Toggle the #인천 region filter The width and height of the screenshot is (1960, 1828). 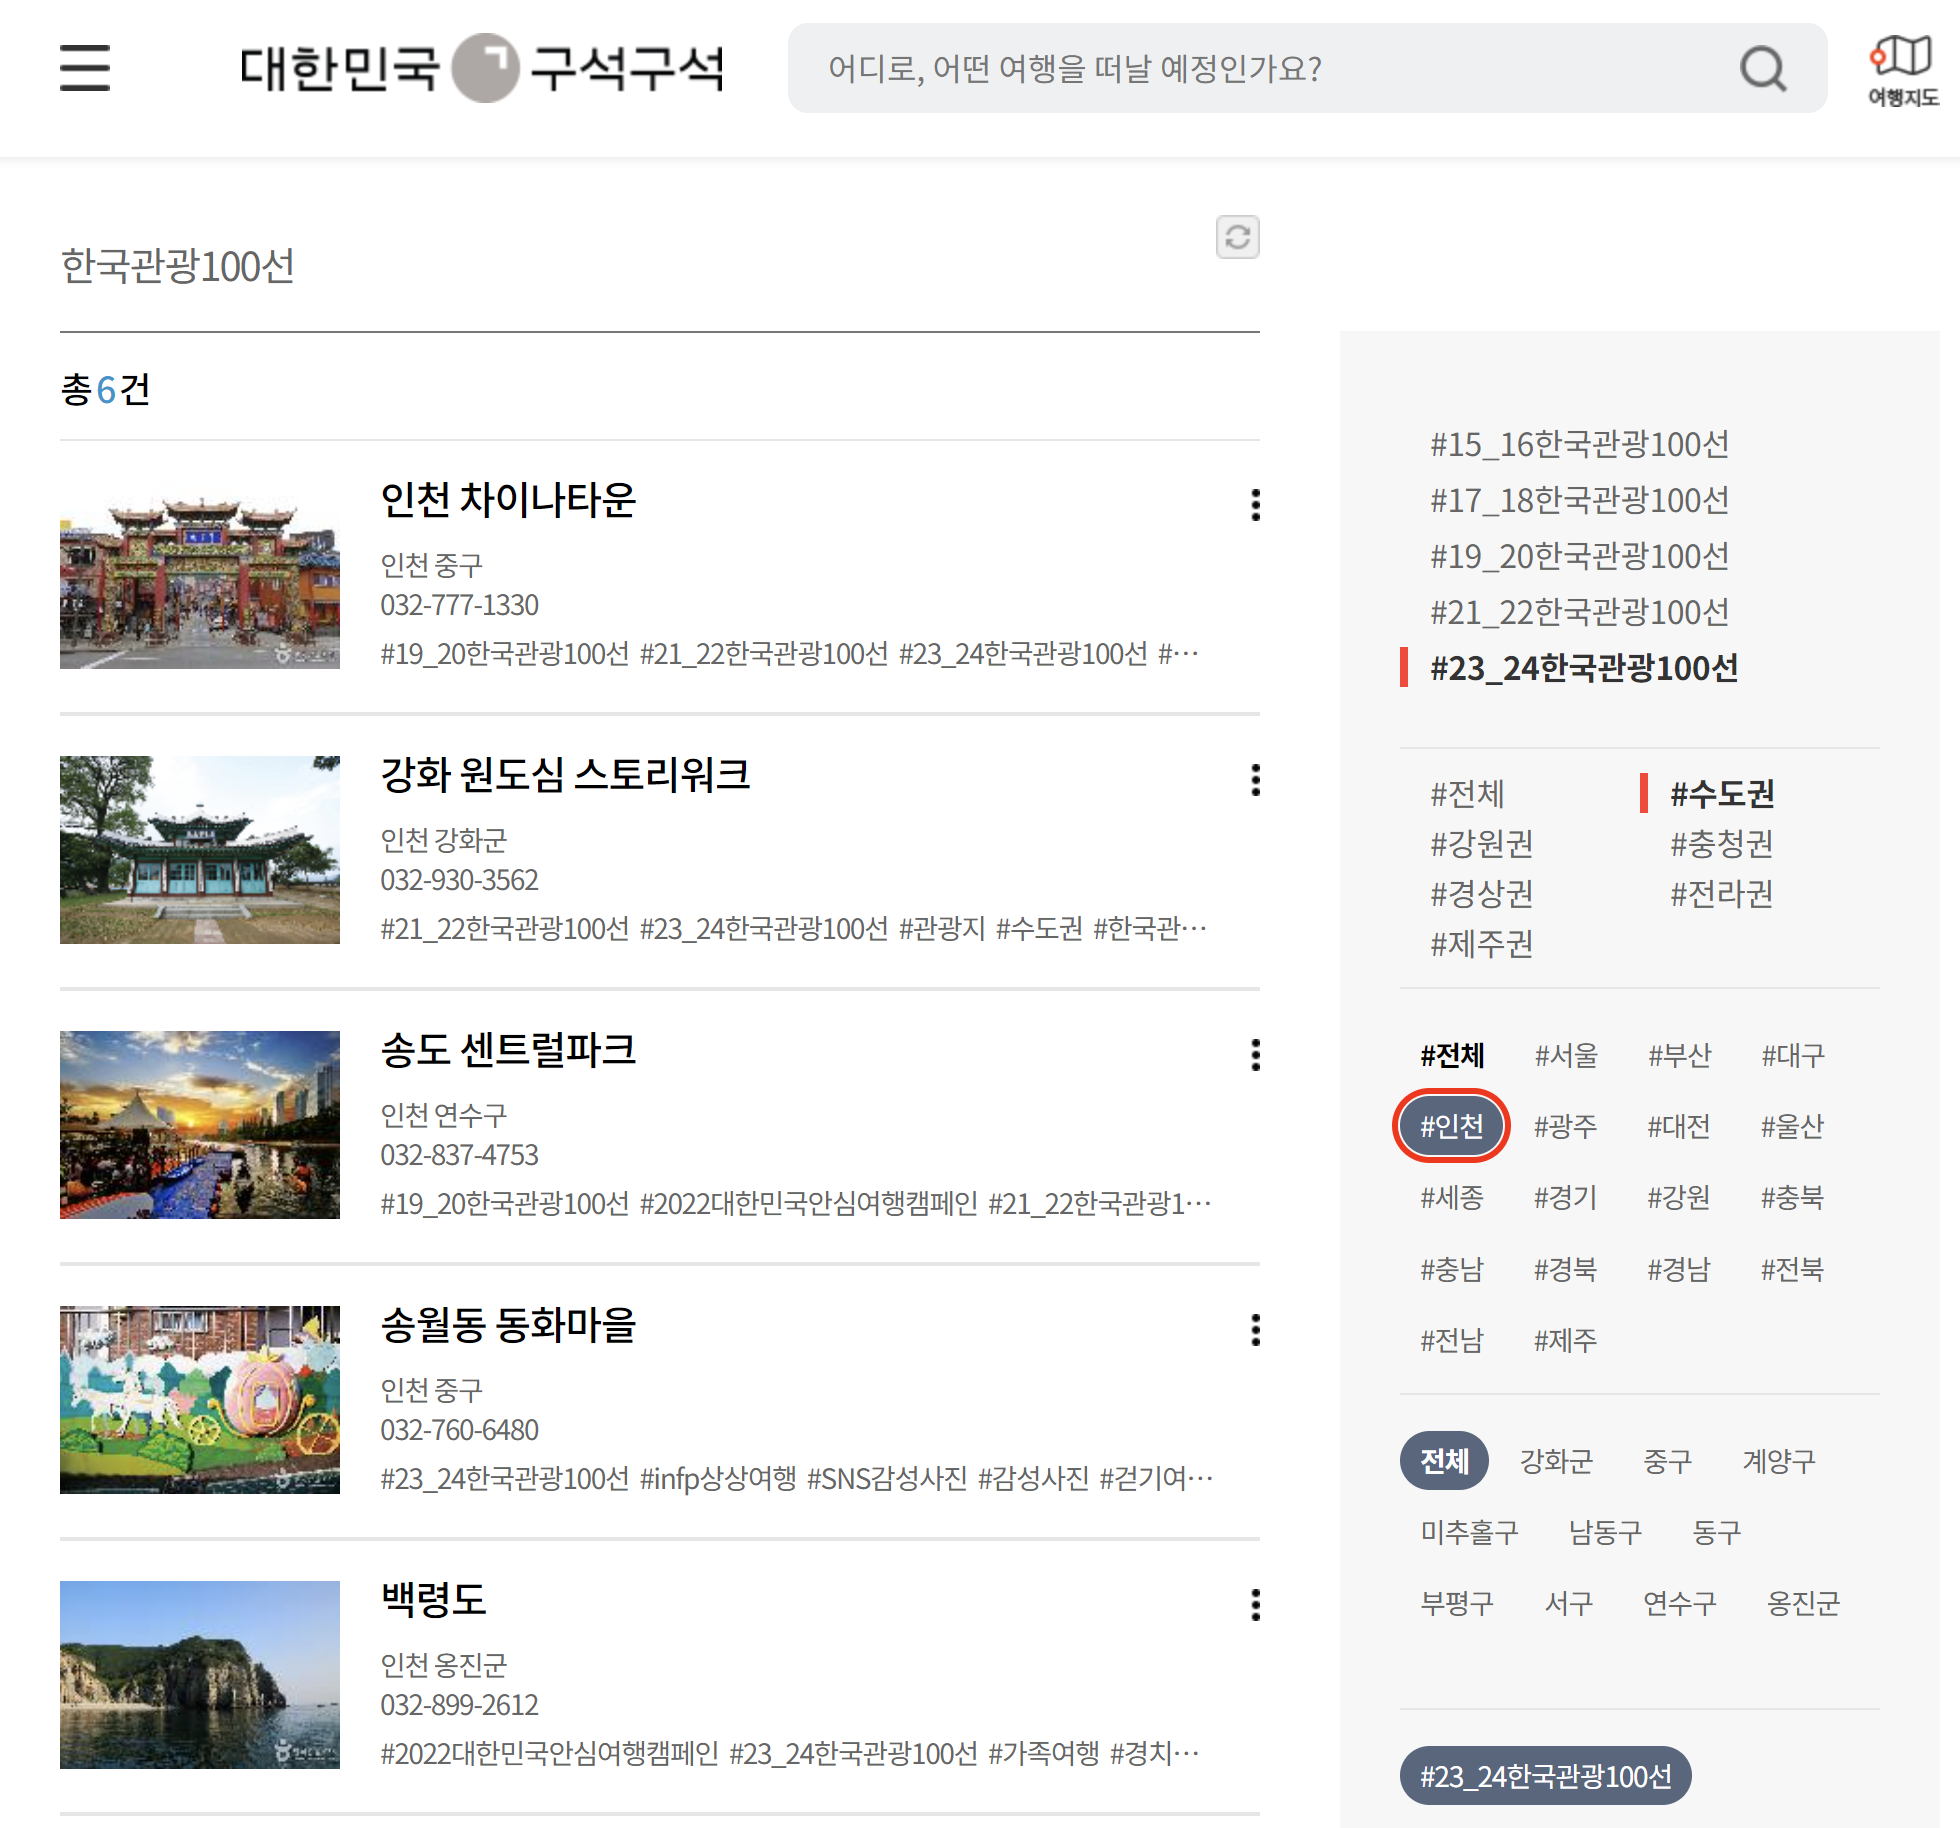(1451, 1126)
